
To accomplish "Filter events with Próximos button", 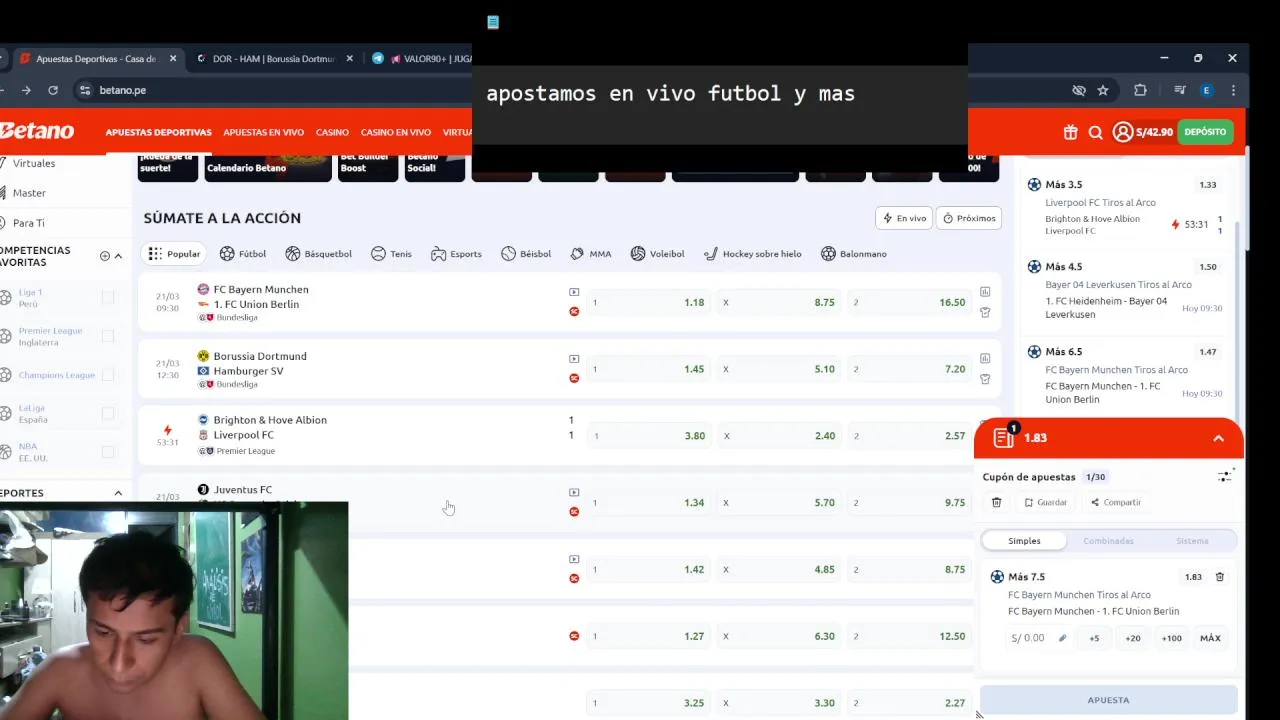I will [969, 218].
